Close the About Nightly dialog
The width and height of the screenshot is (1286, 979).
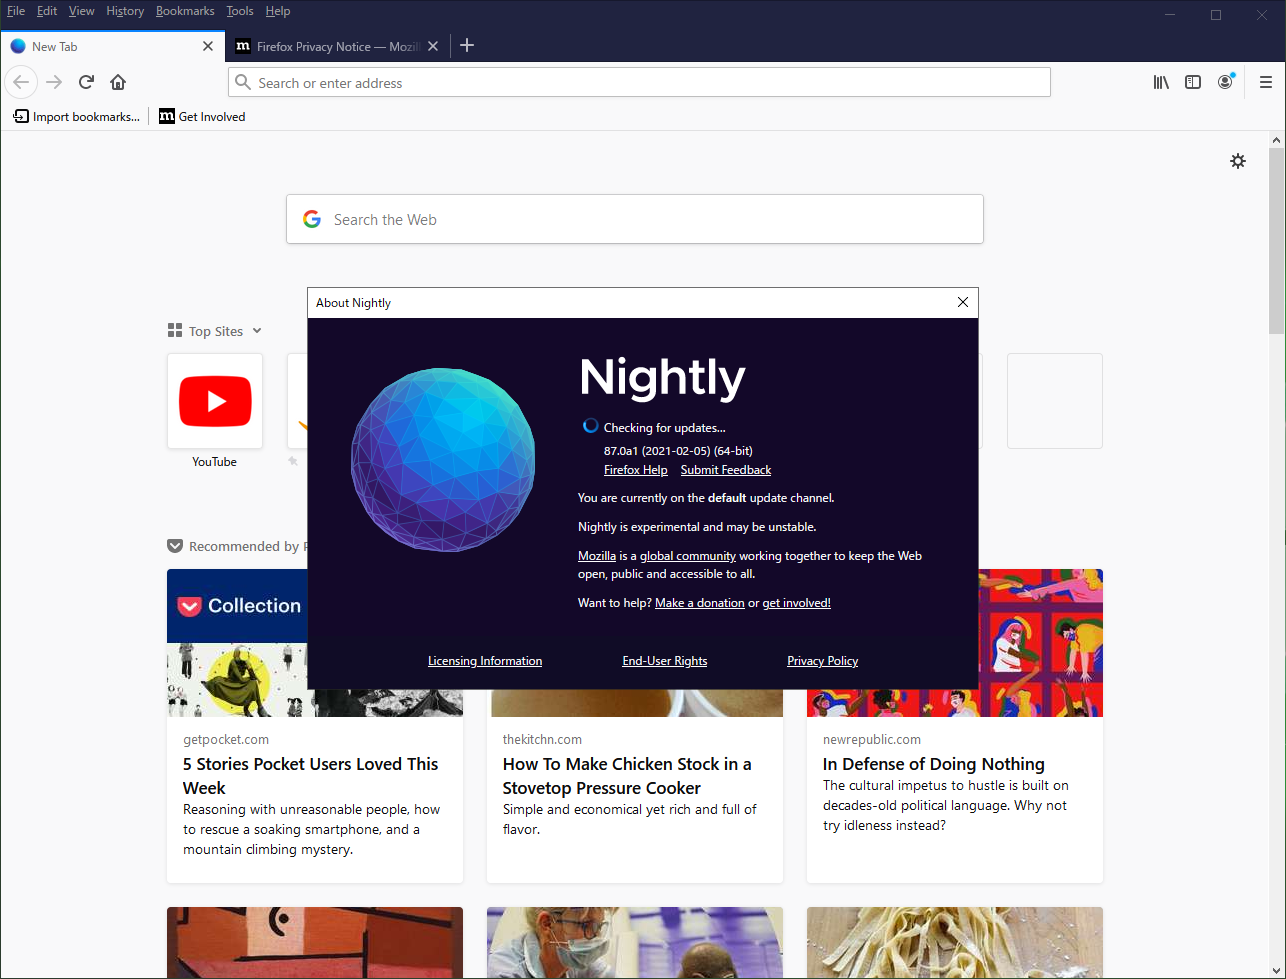point(963,302)
